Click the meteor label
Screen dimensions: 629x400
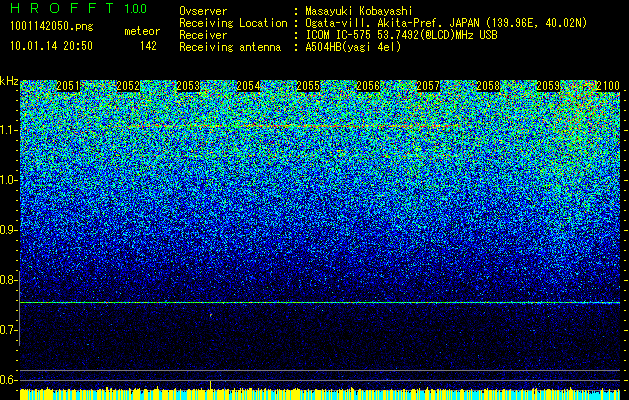[x=142, y=31]
